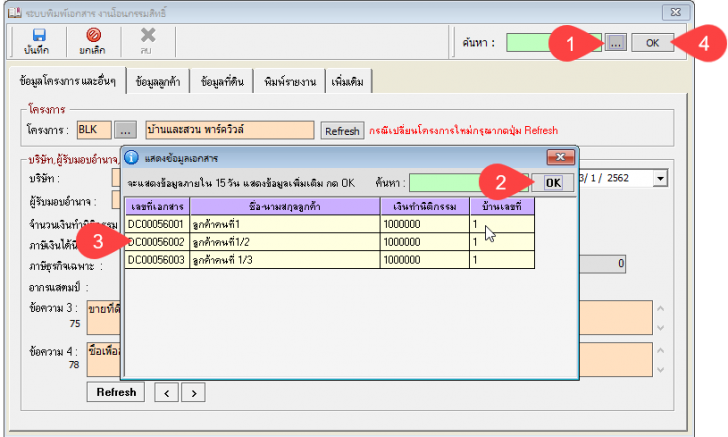Select the พิมพ์รายงาน tab
Image resolution: width=728 pixels, height=437 pixels.
287,82
